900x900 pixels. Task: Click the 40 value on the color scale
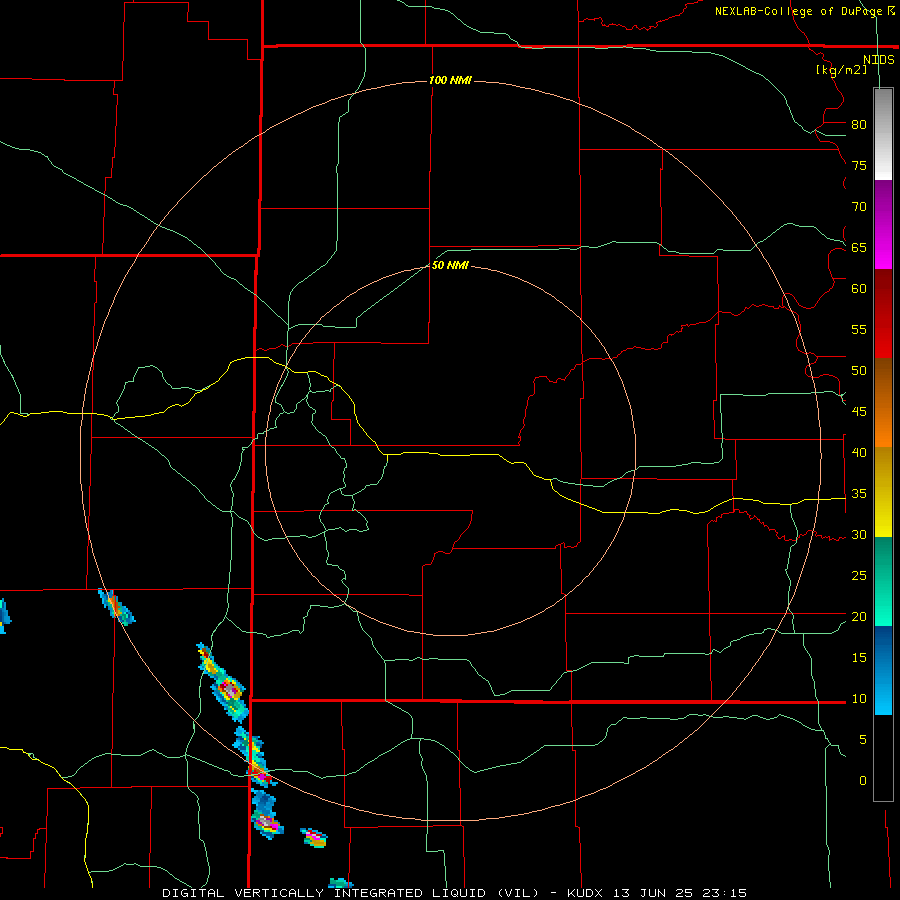click(x=859, y=453)
